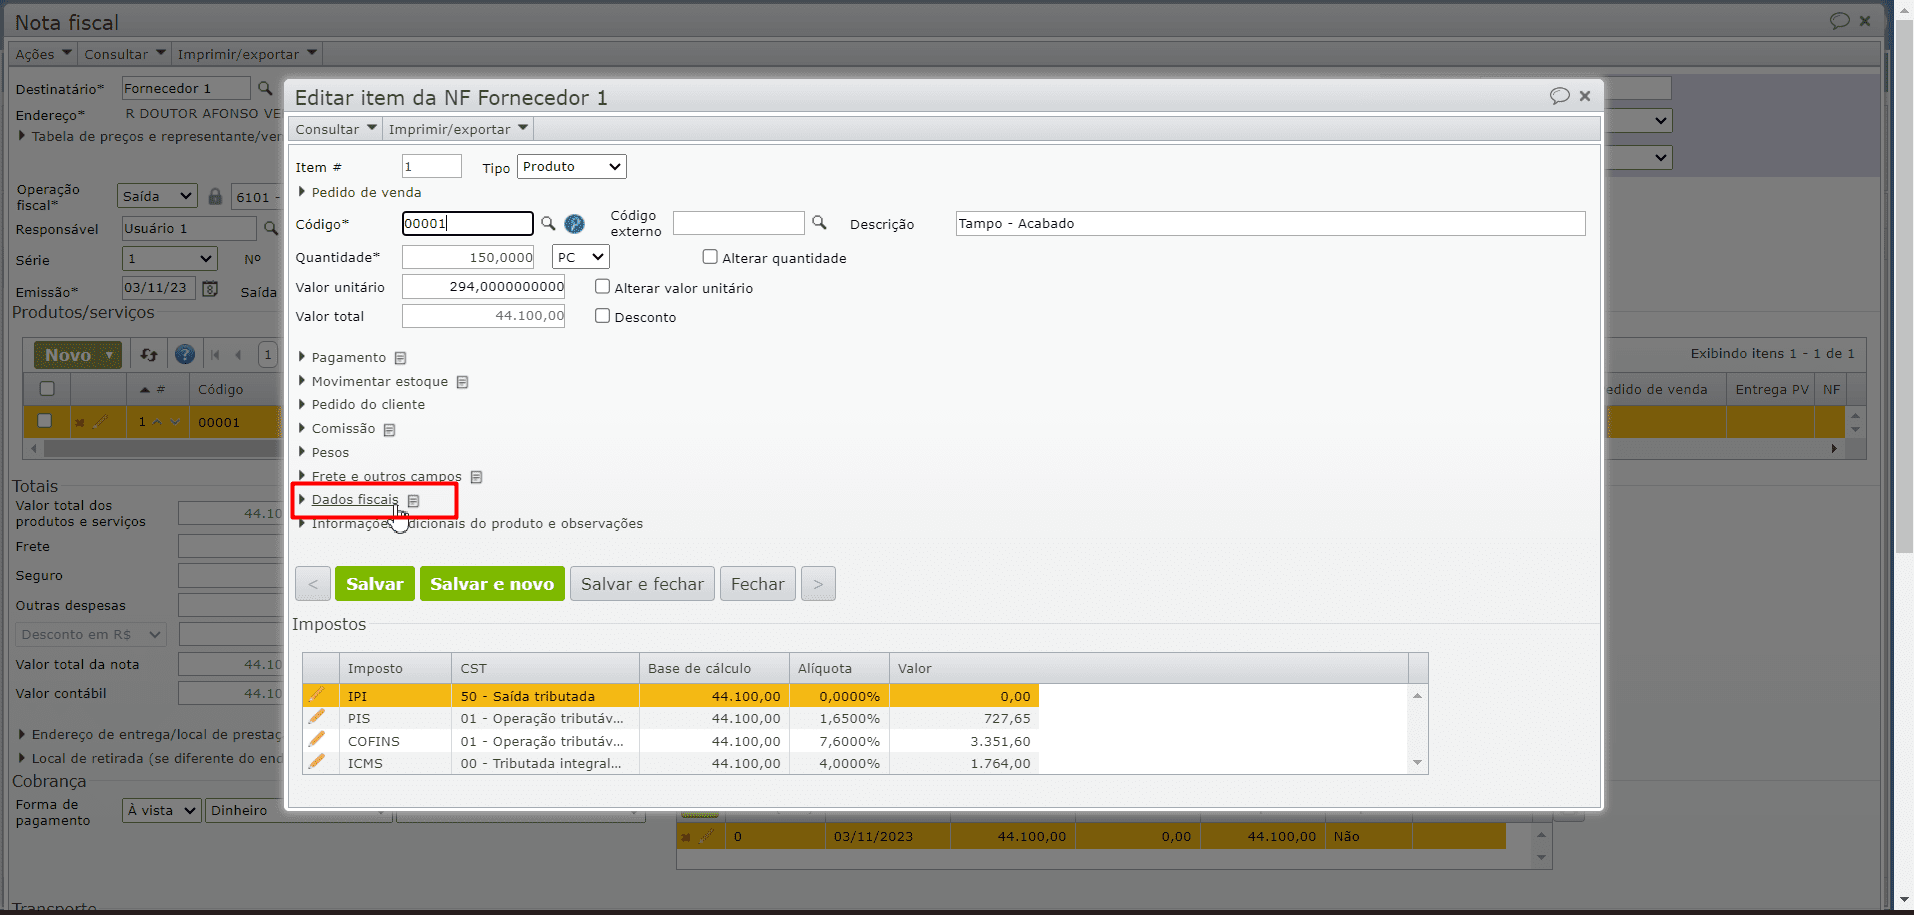
Task: Click the search icon beside Código externo
Action: coord(819,222)
